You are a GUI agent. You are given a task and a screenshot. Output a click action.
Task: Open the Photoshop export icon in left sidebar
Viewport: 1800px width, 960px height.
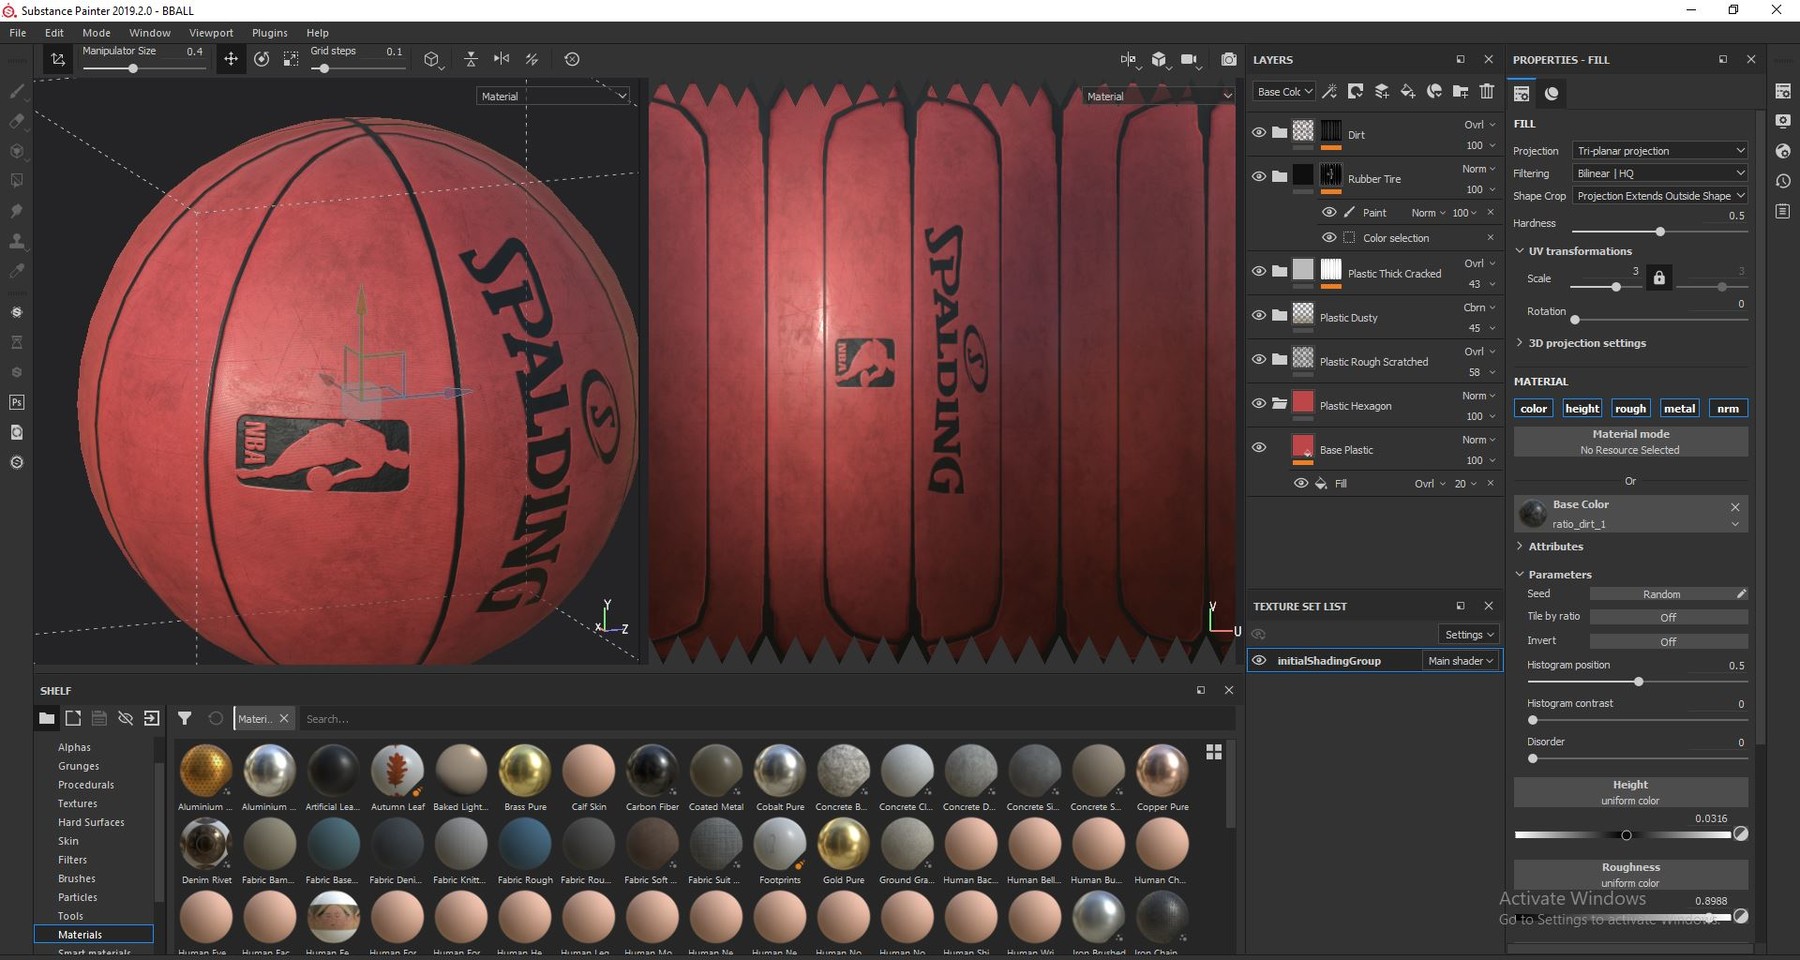[16, 402]
